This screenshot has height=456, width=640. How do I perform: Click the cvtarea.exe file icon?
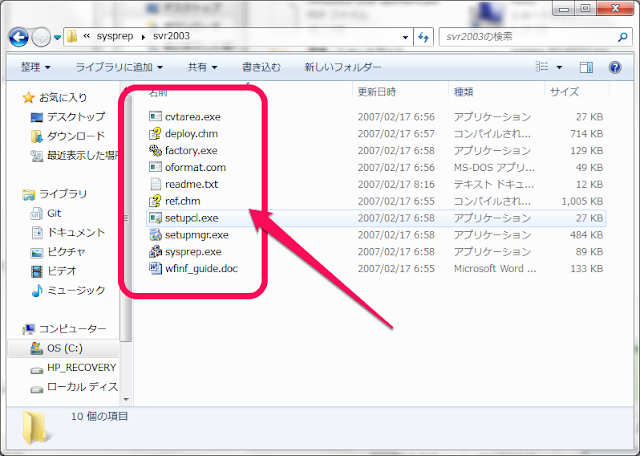[155, 116]
